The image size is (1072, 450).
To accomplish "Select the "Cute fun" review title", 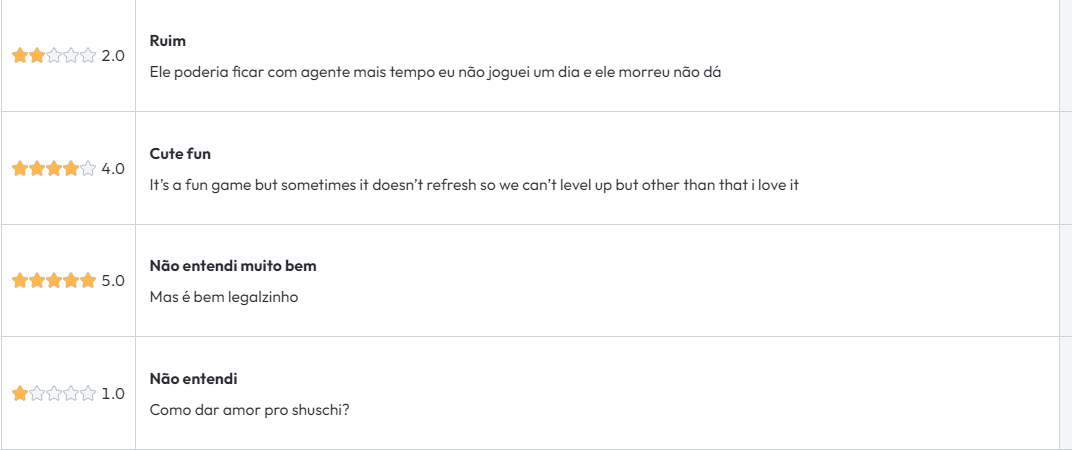I will pyautogui.click(x=180, y=154).
